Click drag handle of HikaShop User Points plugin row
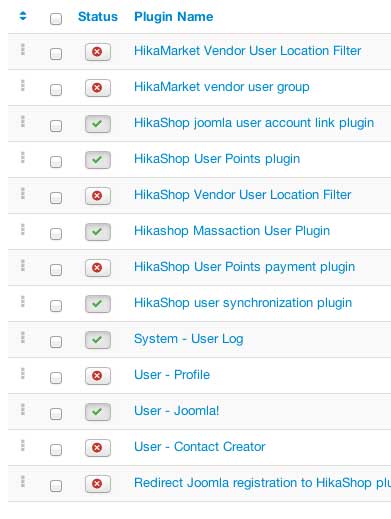The image size is (391, 519). click(x=23, y=157)
